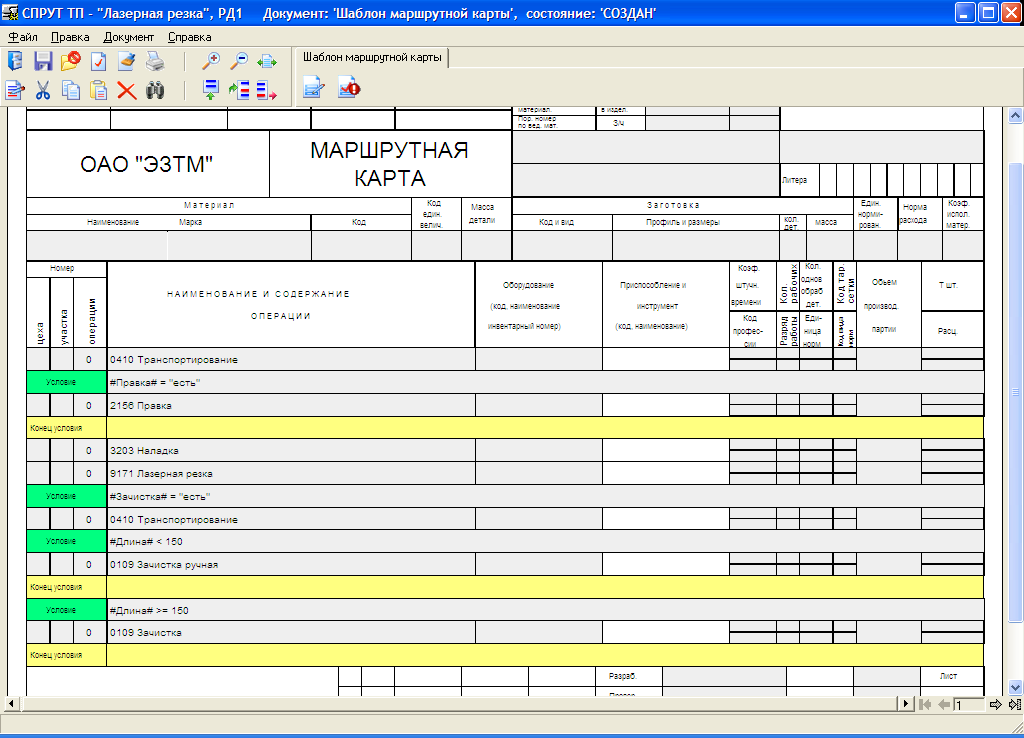
Task: Zoom in with the magnifier plus icon
Action: click(210, 61)
